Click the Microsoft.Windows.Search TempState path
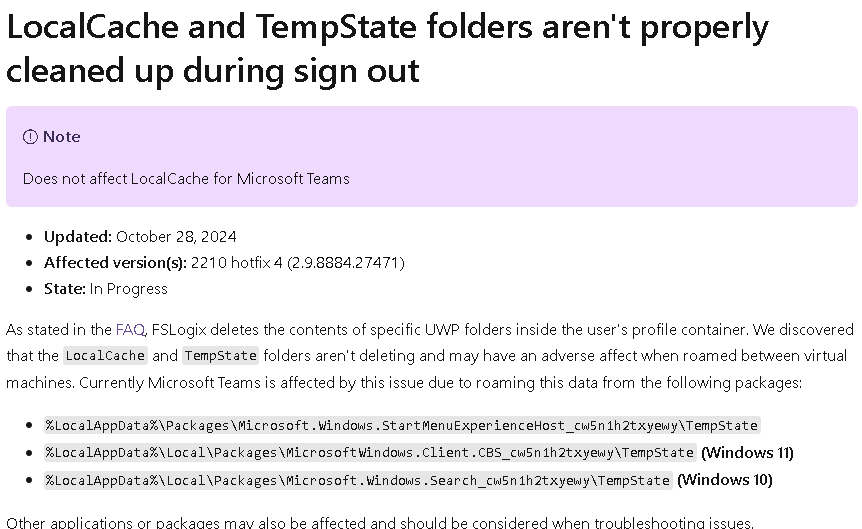The width and height of the screenshot is (862, 529). point(358,480)
